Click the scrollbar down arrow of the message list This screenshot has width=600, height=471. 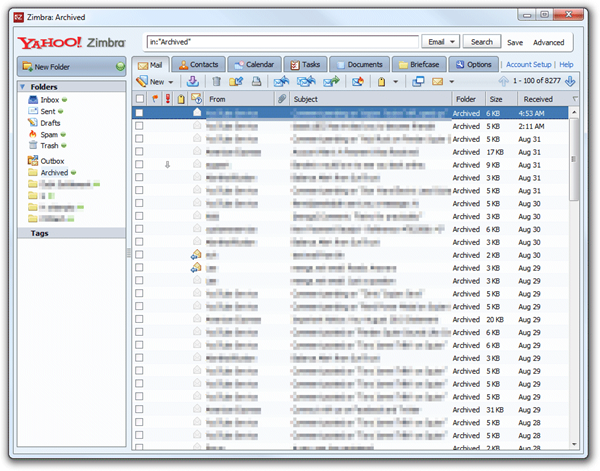click(574, 444)
